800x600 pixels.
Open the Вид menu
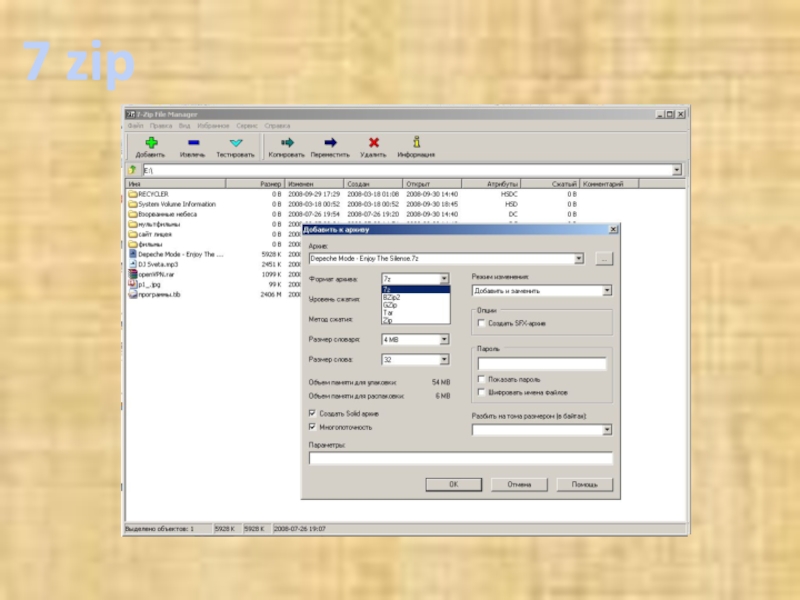[x=184, y=126]
